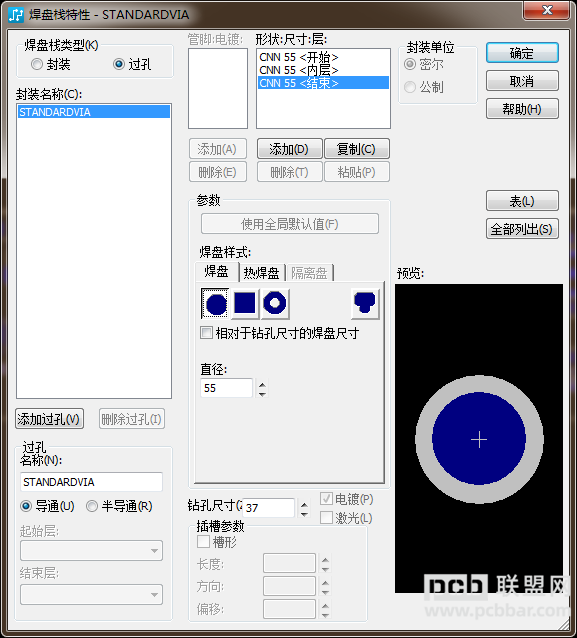577x638 pixels.
Task: Choose the 半导通(R) via option
Action: [92, 506]
